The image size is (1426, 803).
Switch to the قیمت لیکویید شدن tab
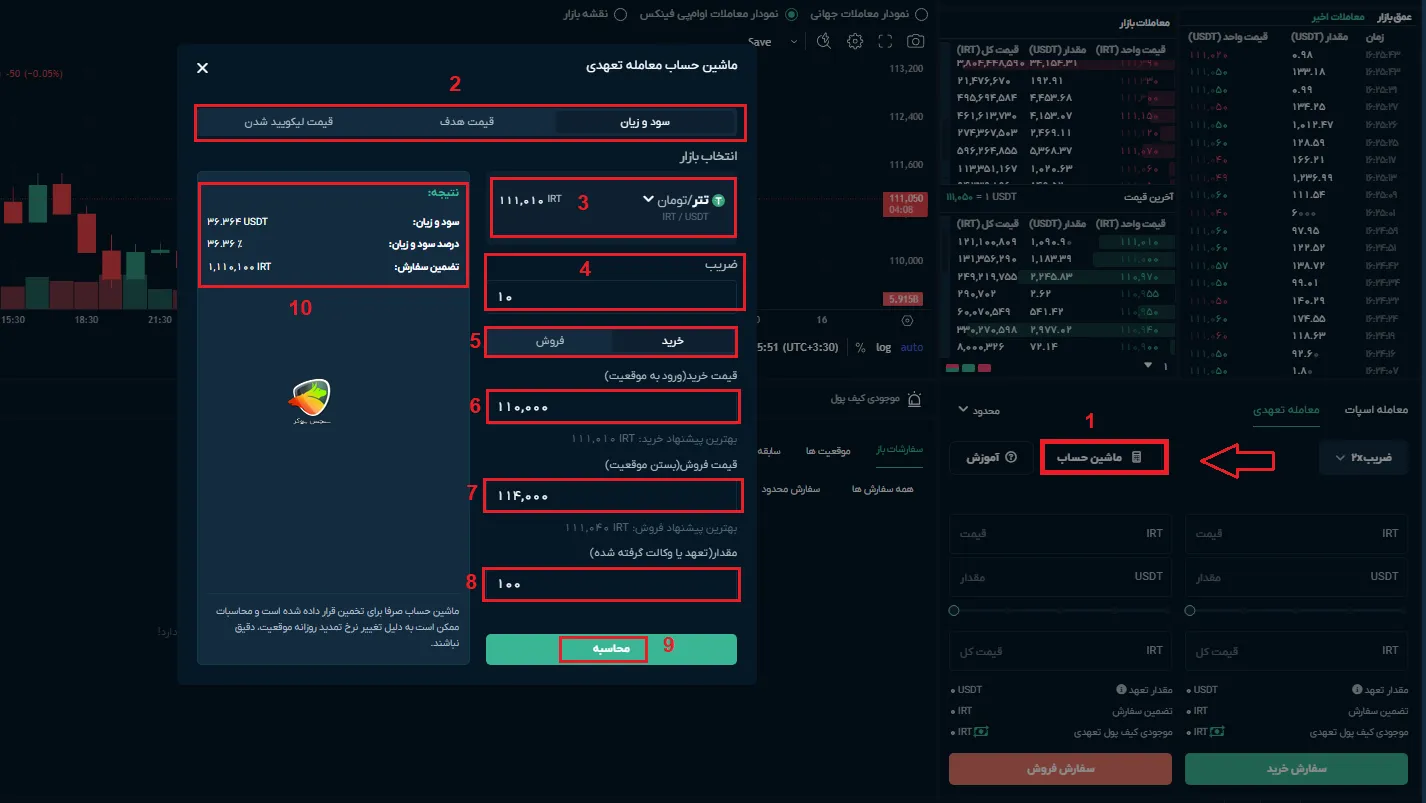288,122
